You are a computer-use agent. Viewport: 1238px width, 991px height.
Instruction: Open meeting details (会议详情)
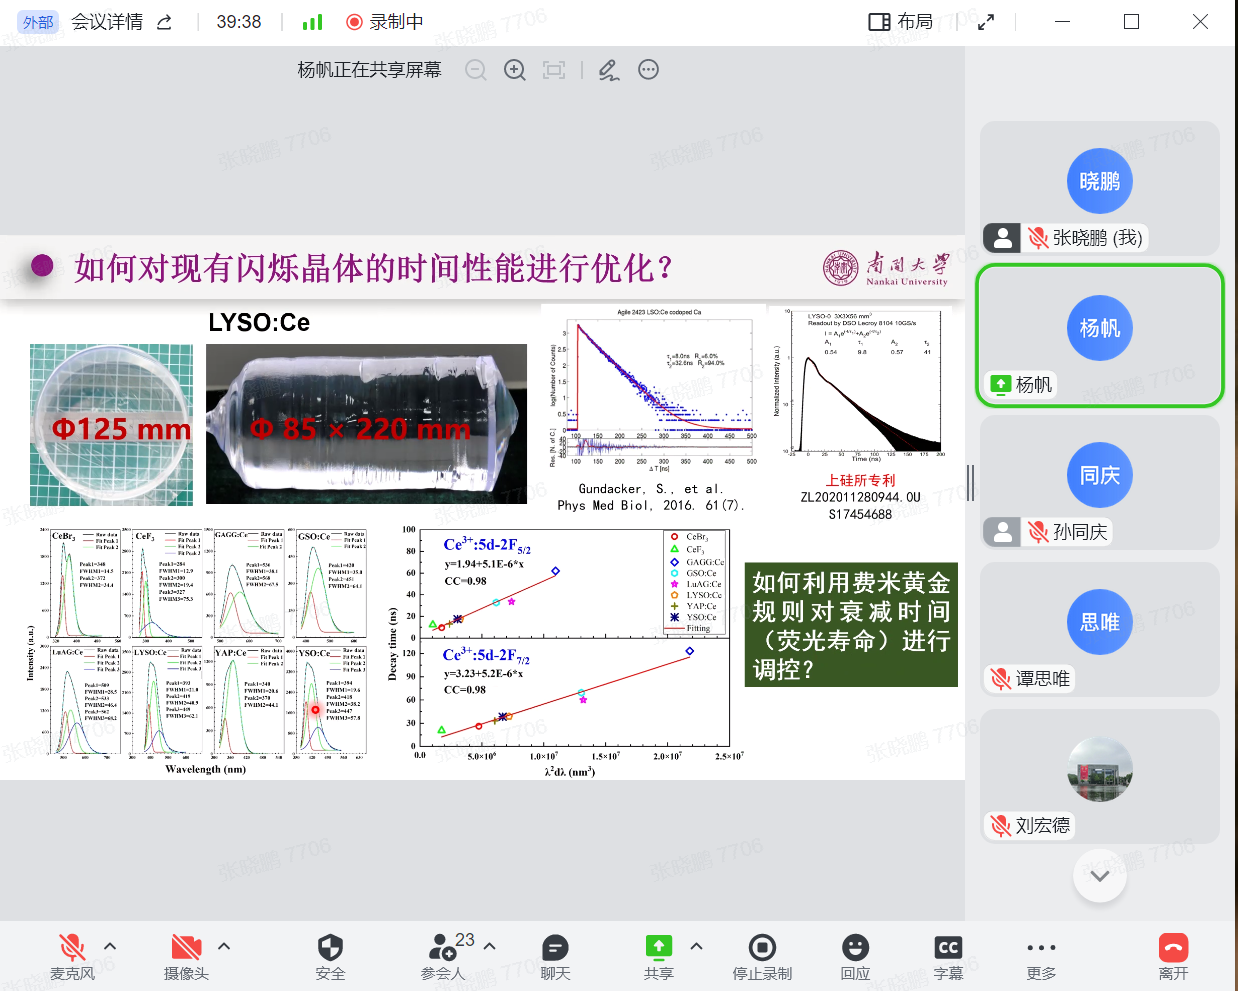(x=107, y=22)
